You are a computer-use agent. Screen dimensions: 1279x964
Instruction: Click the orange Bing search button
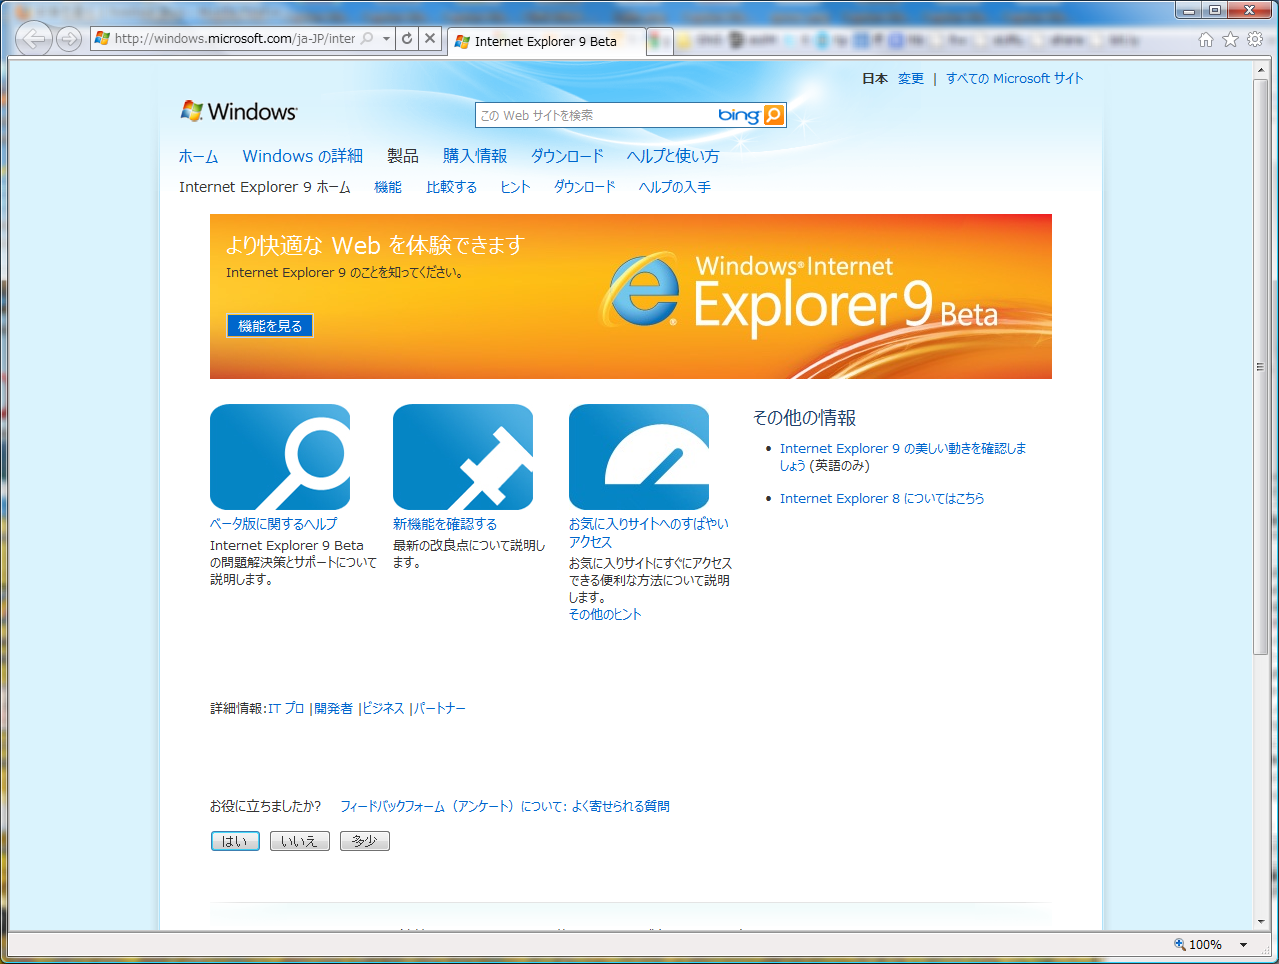click(x=774, y=115)
